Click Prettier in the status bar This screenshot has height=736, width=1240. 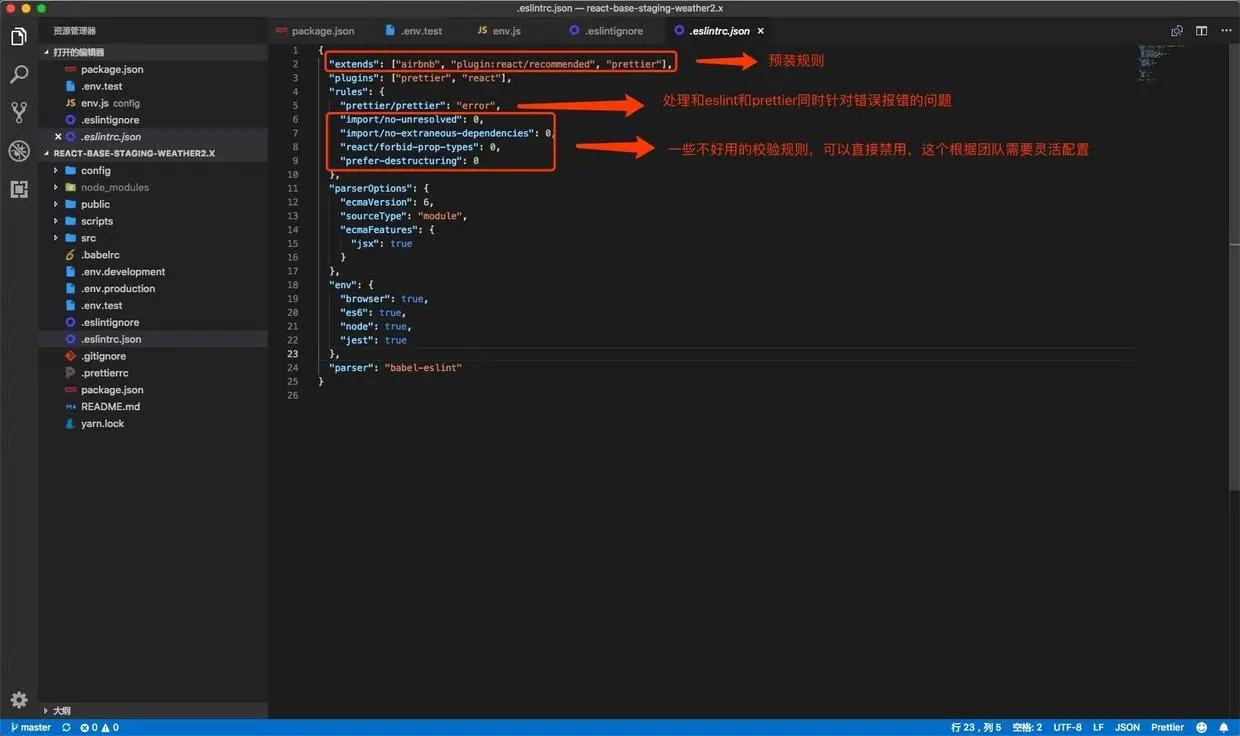pyautogui.click(x=1166, y=727)
